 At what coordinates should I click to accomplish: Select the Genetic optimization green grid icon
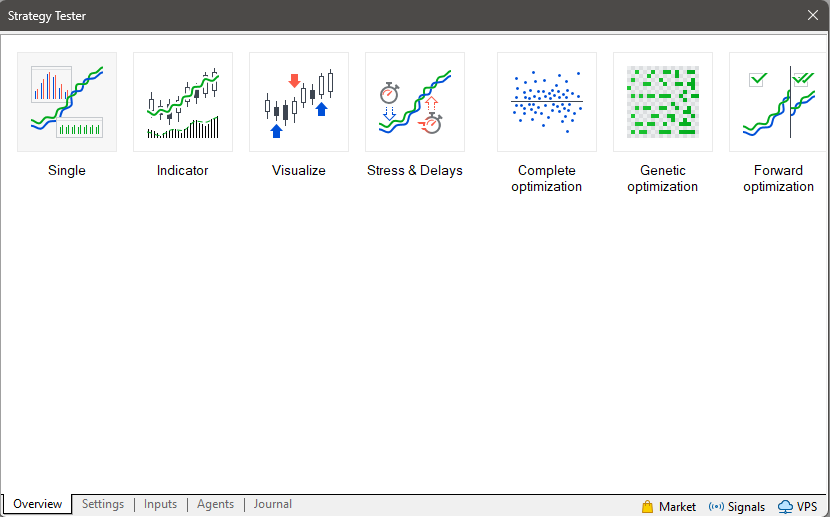click(663, 102)
